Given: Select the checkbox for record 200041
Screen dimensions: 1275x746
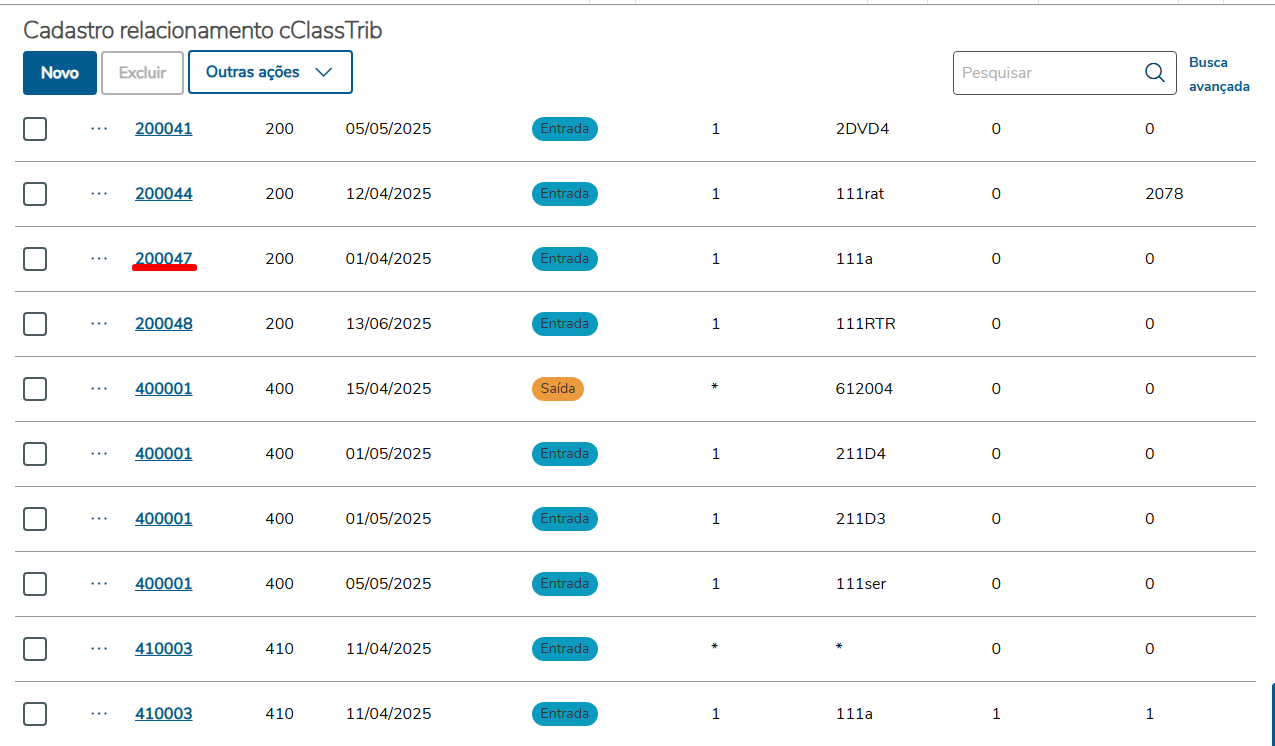Looking at the screenshot, I should [x=35, y=129].
